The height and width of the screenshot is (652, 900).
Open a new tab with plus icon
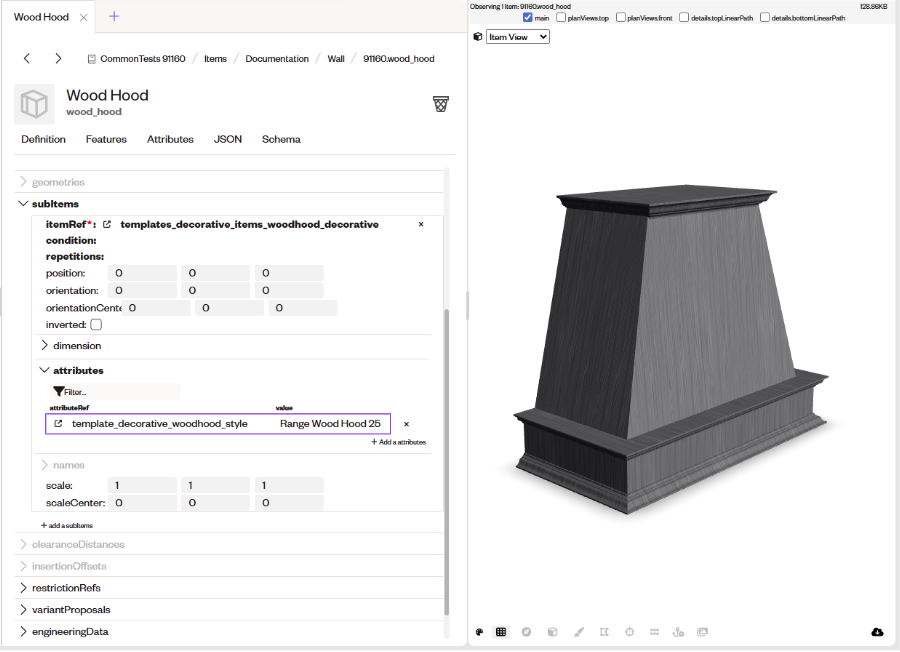click(x=114, y=16)
